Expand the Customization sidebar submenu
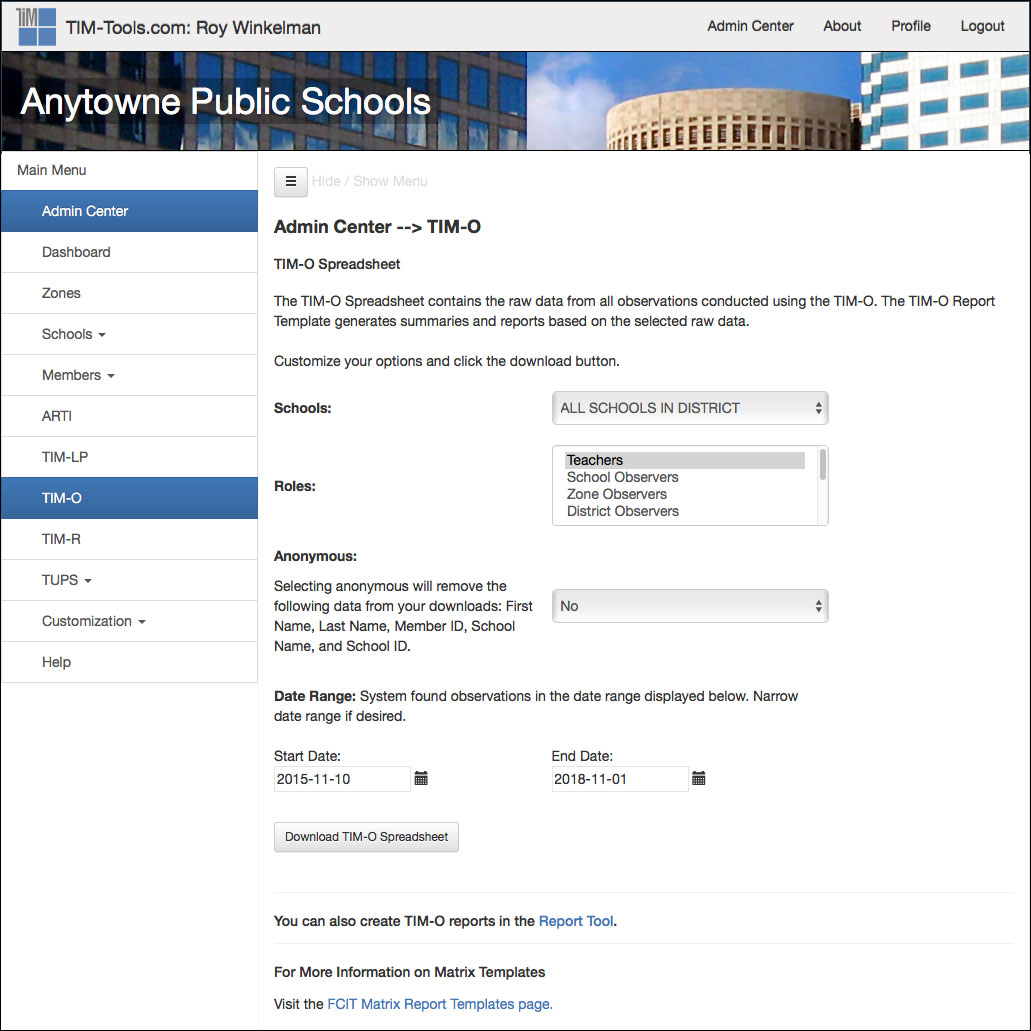 coord(130,621)
